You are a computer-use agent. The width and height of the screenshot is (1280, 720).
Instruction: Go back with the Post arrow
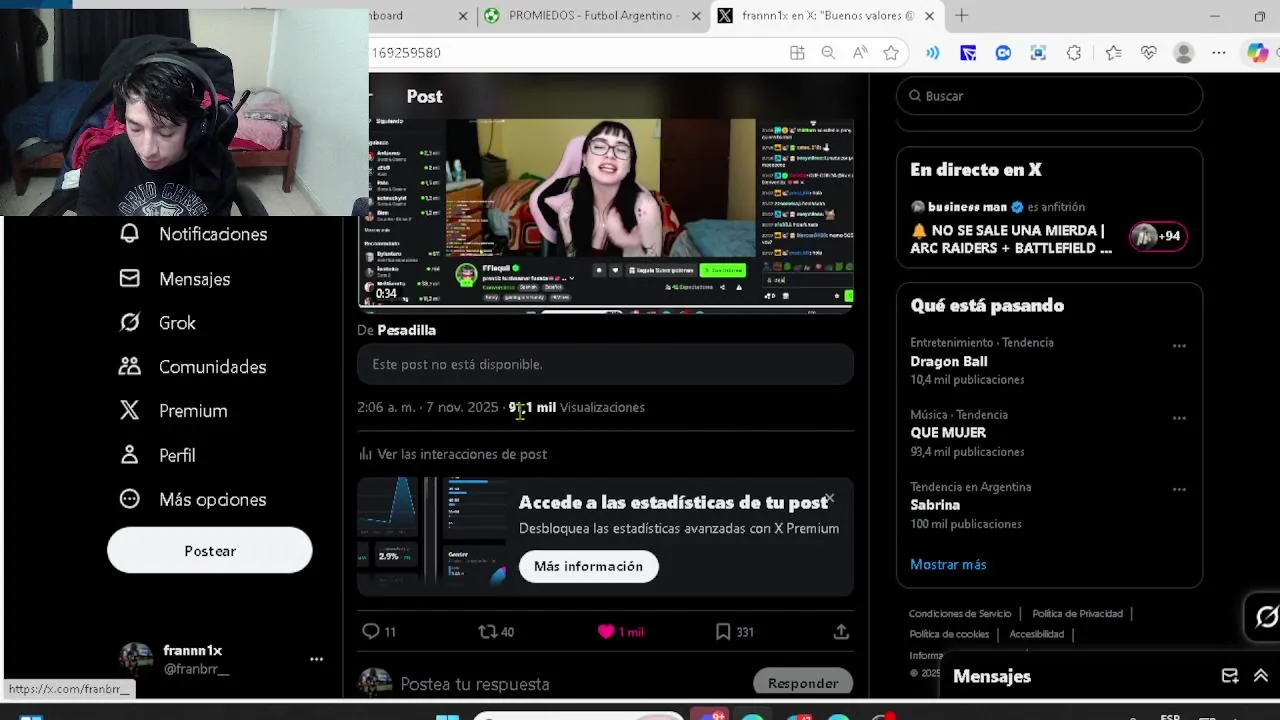(372, 96)
